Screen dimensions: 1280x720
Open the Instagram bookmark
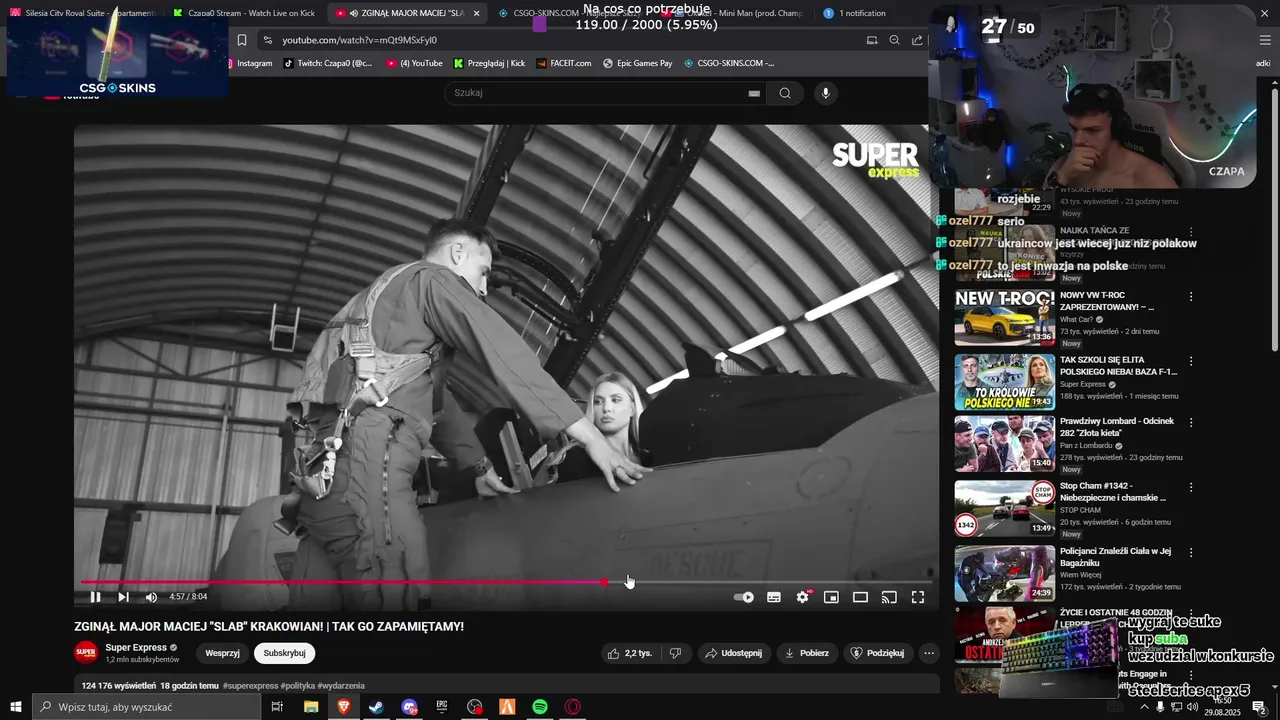click(x=250, y=63)
